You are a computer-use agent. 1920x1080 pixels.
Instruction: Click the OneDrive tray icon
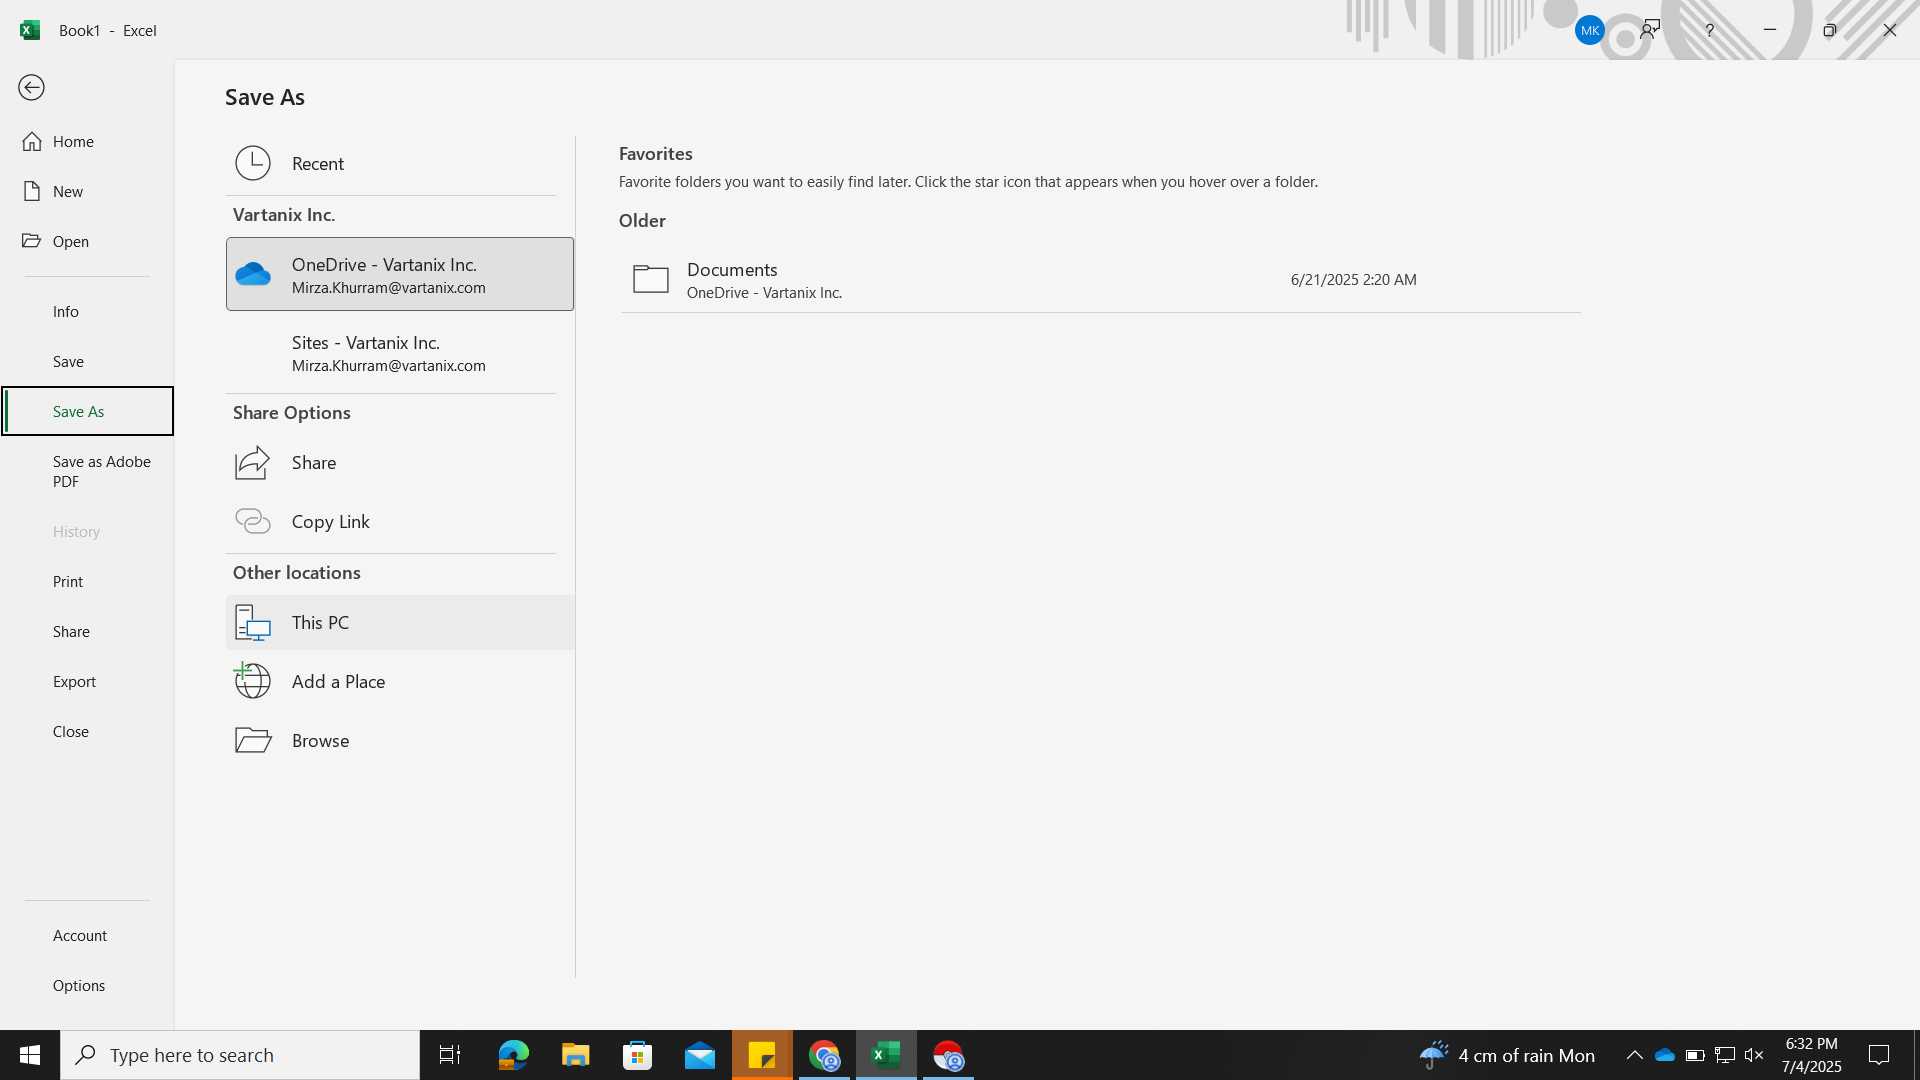click(x=1665, y=1055)
